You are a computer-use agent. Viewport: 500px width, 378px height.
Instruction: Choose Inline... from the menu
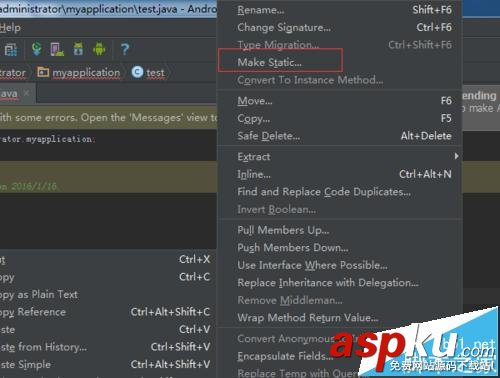click(340, 174)
